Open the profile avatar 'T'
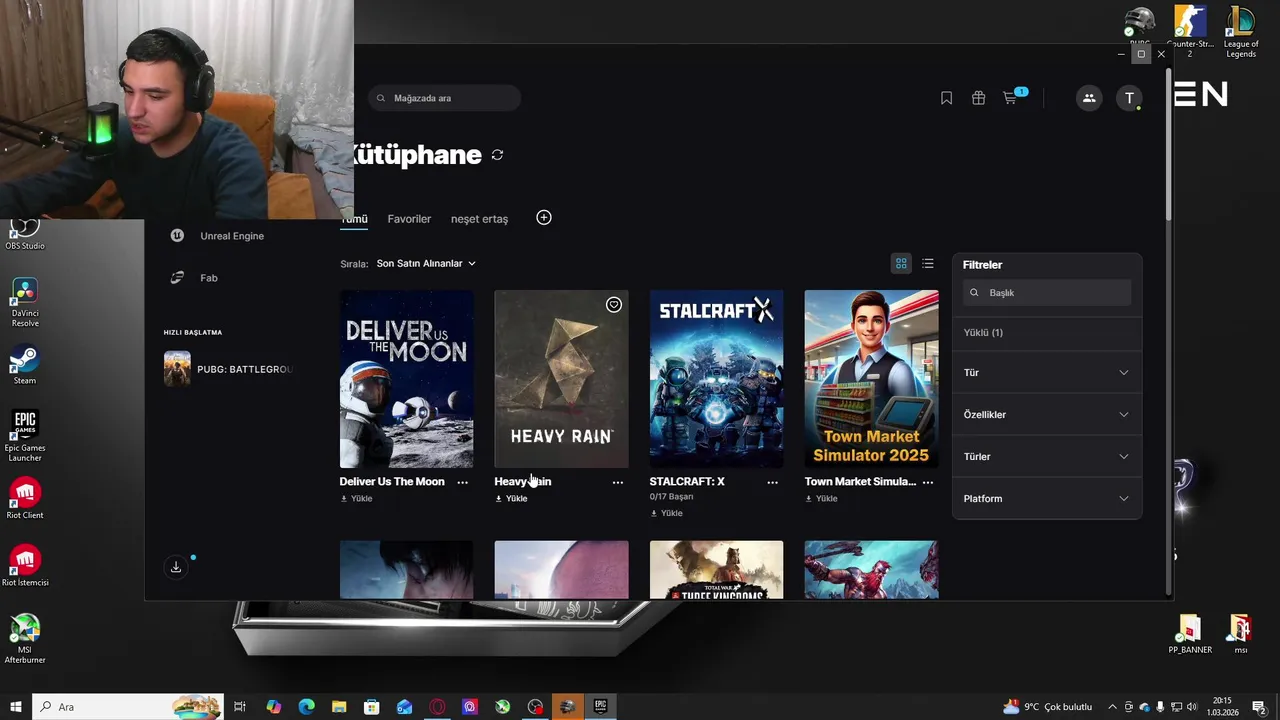 pyautogui.click(x=1129, y=98)
